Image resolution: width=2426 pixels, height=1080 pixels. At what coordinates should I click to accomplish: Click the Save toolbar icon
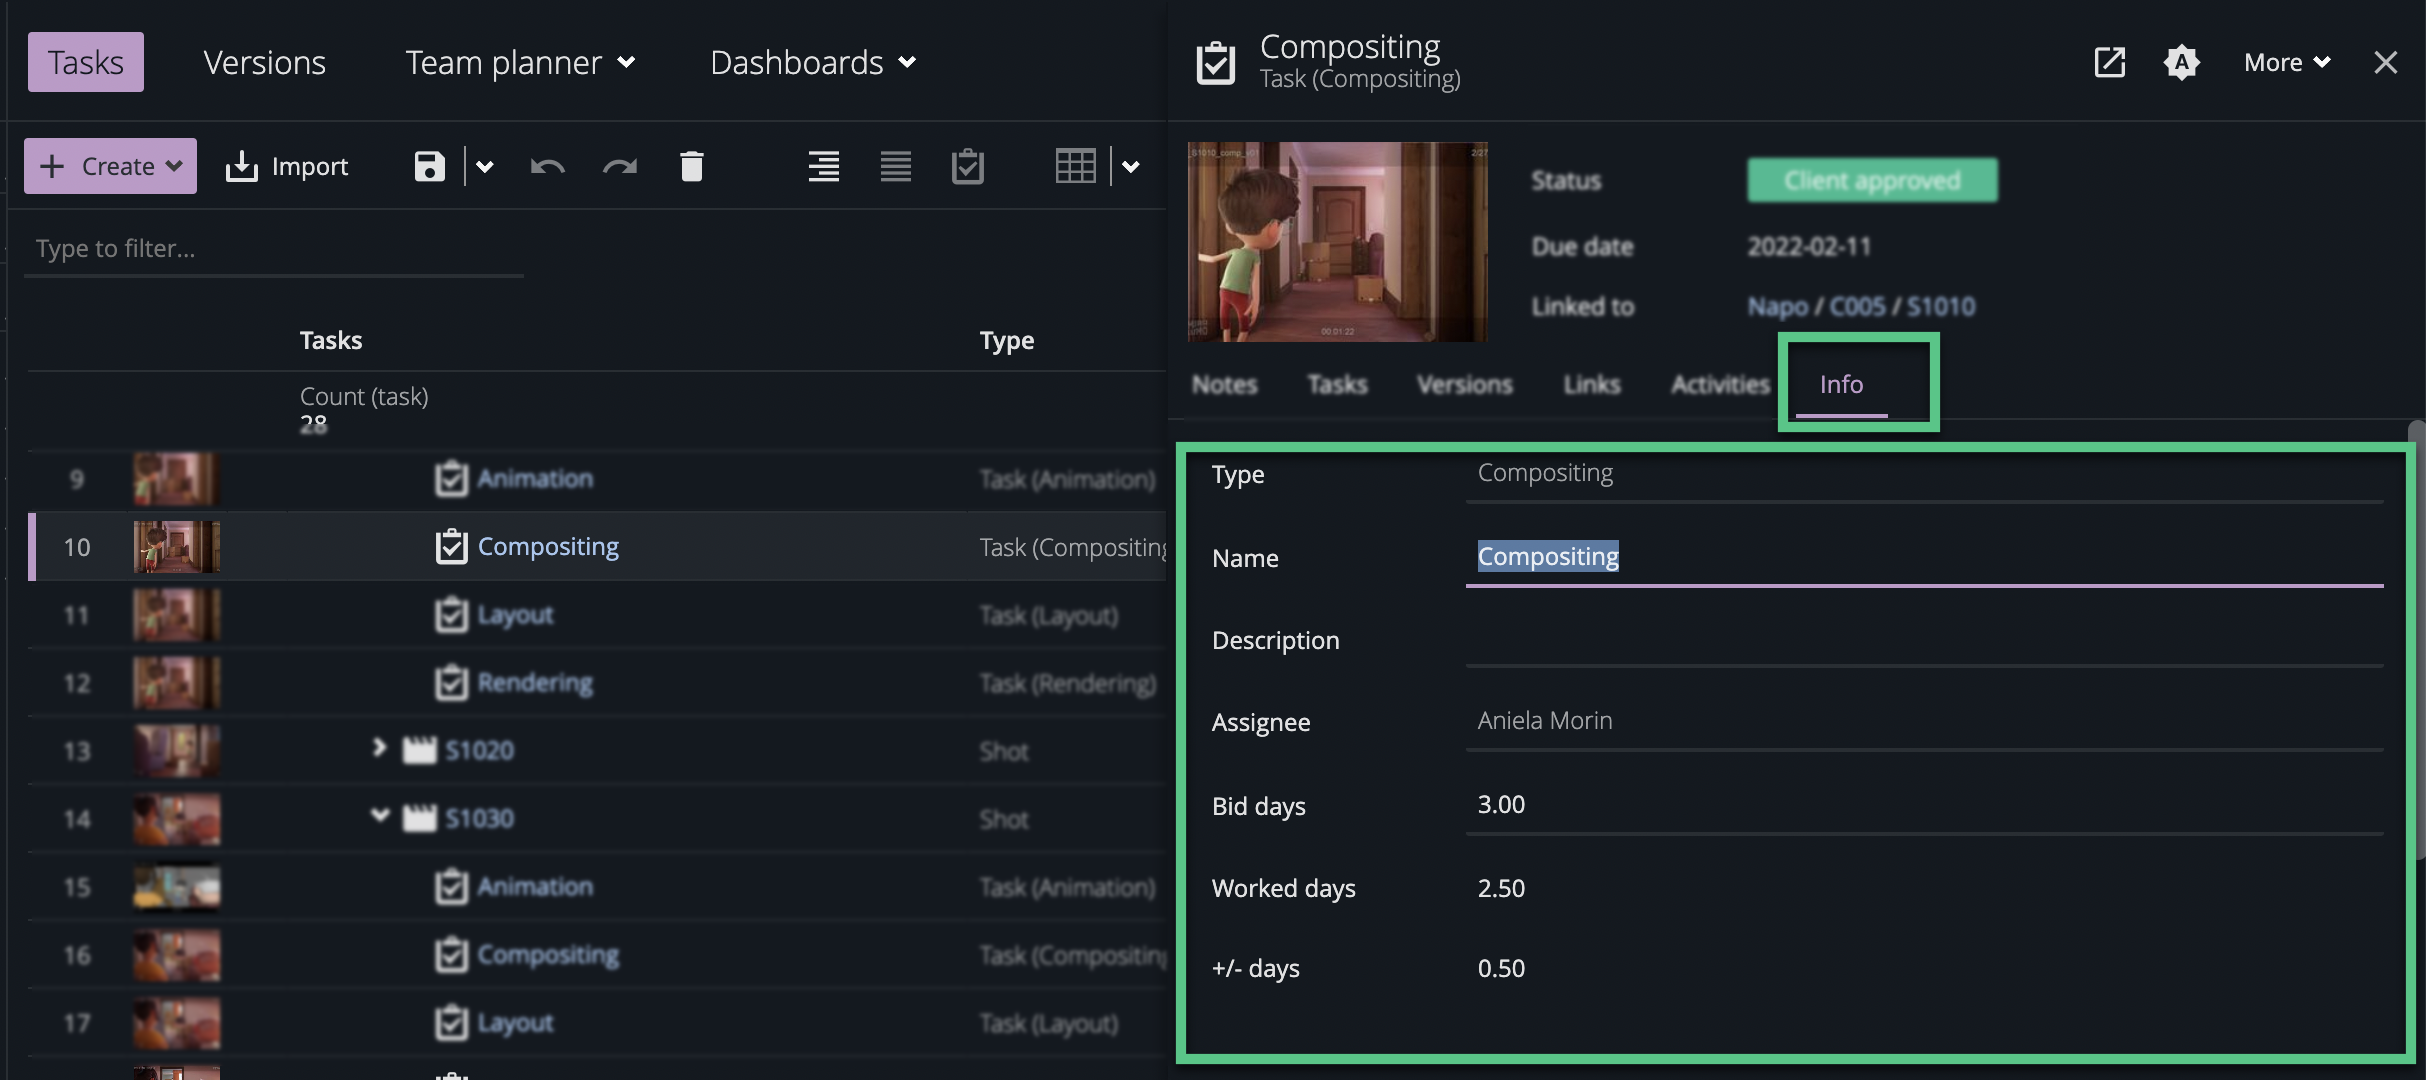click(430, 166)
